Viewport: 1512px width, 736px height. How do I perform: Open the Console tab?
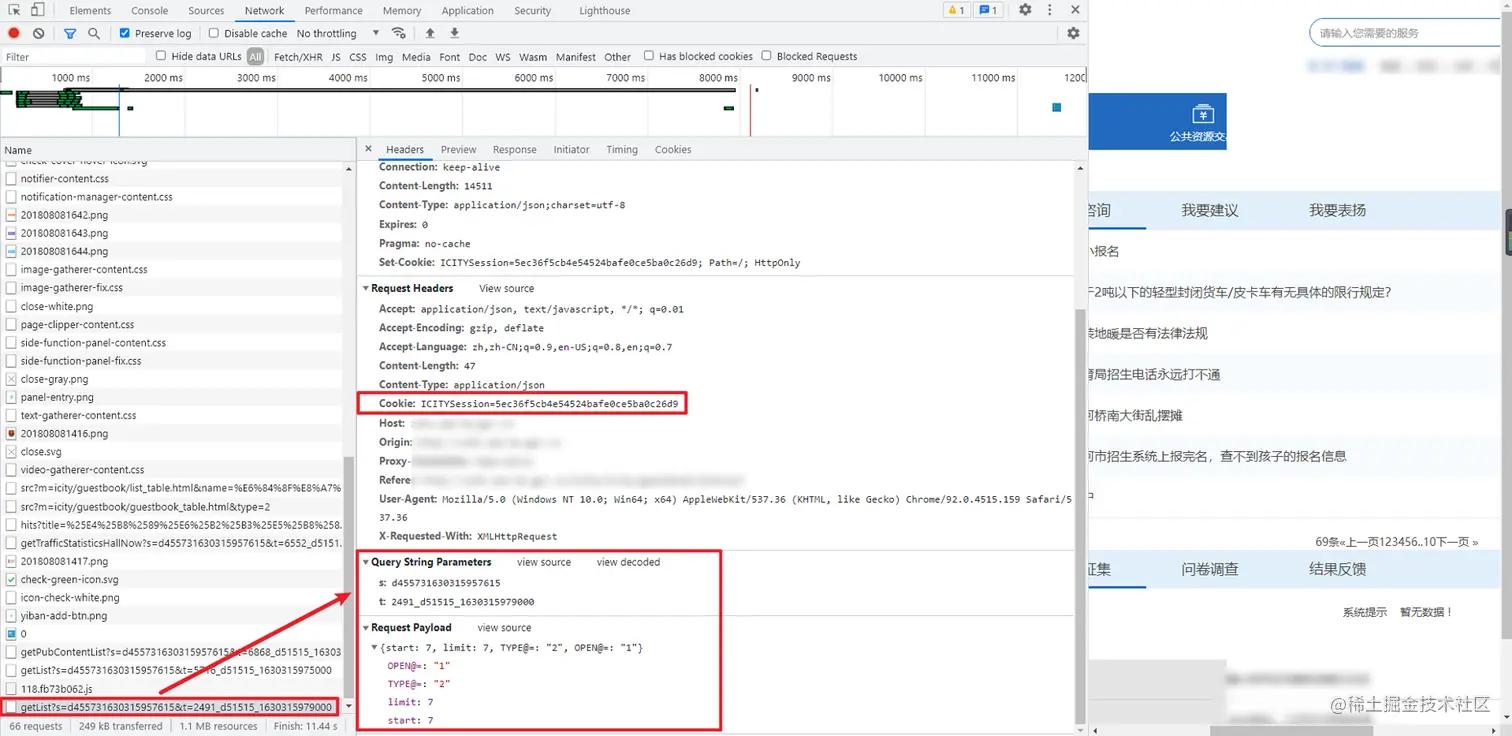(150, 11)
